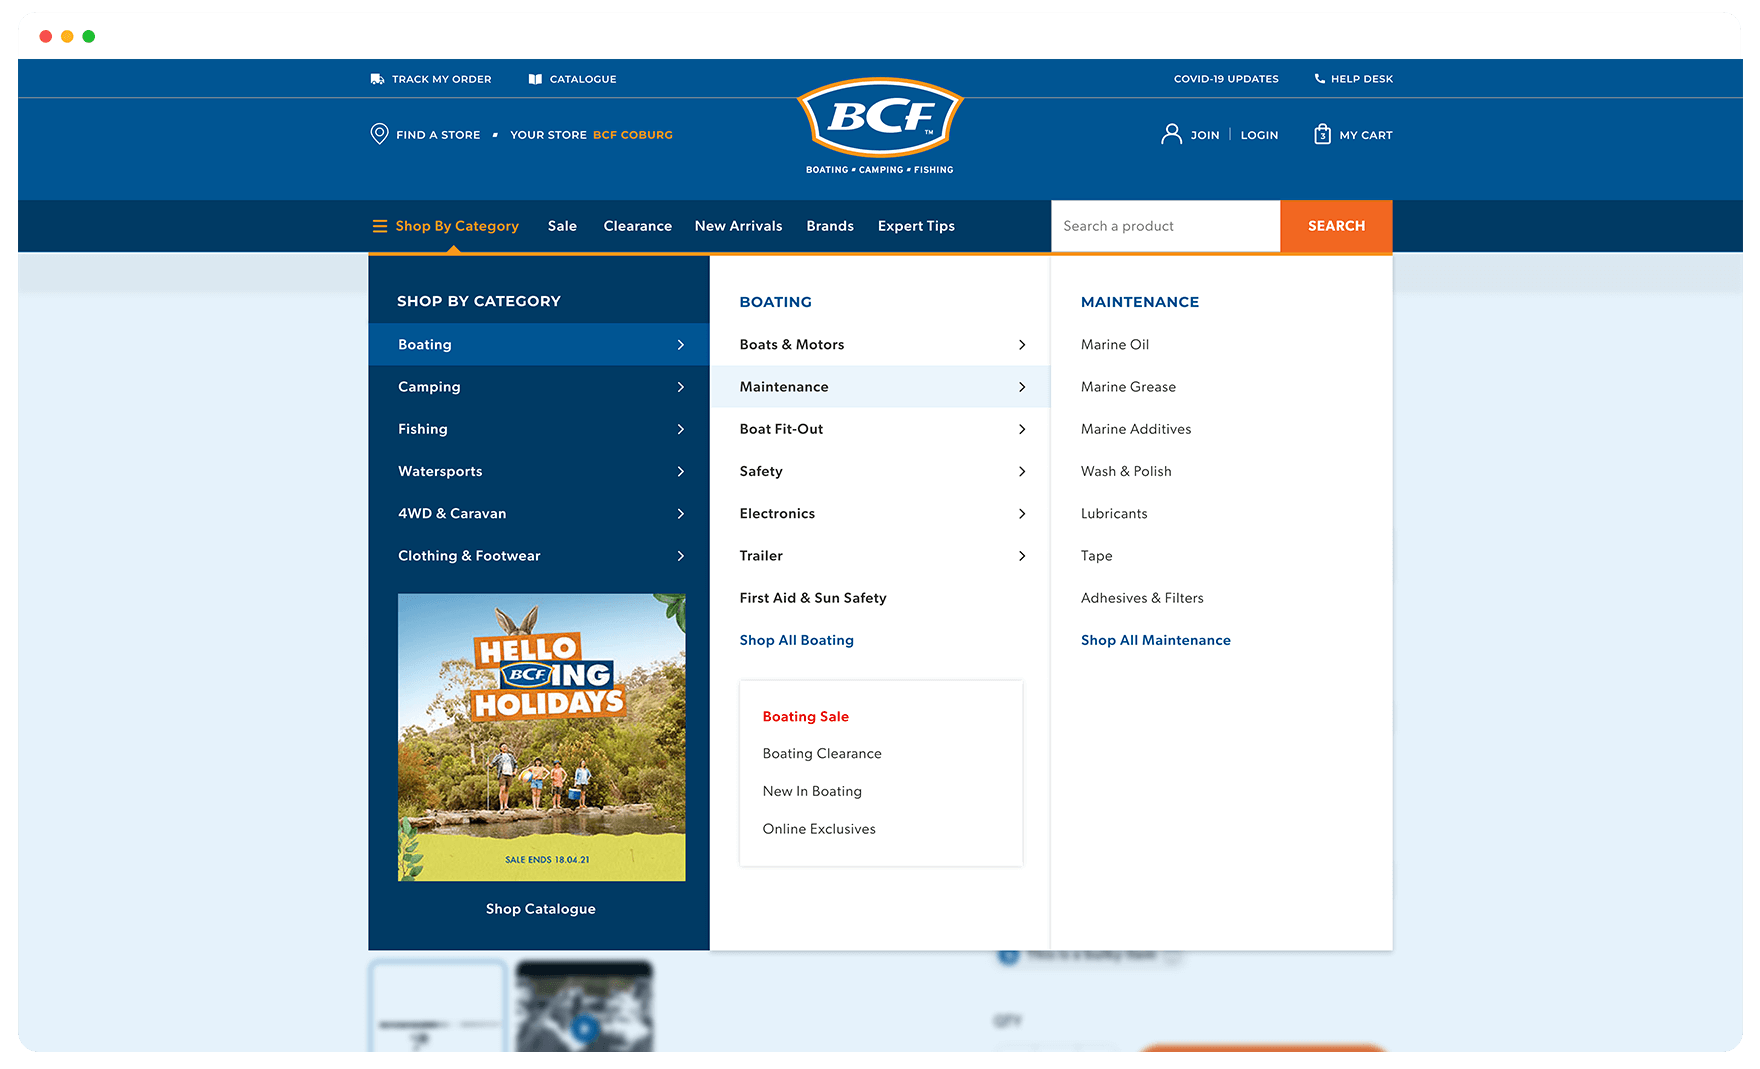Screen dimensions: 1760x1069
Task: Click the BCF logo in the header
Action: (880, 126)
